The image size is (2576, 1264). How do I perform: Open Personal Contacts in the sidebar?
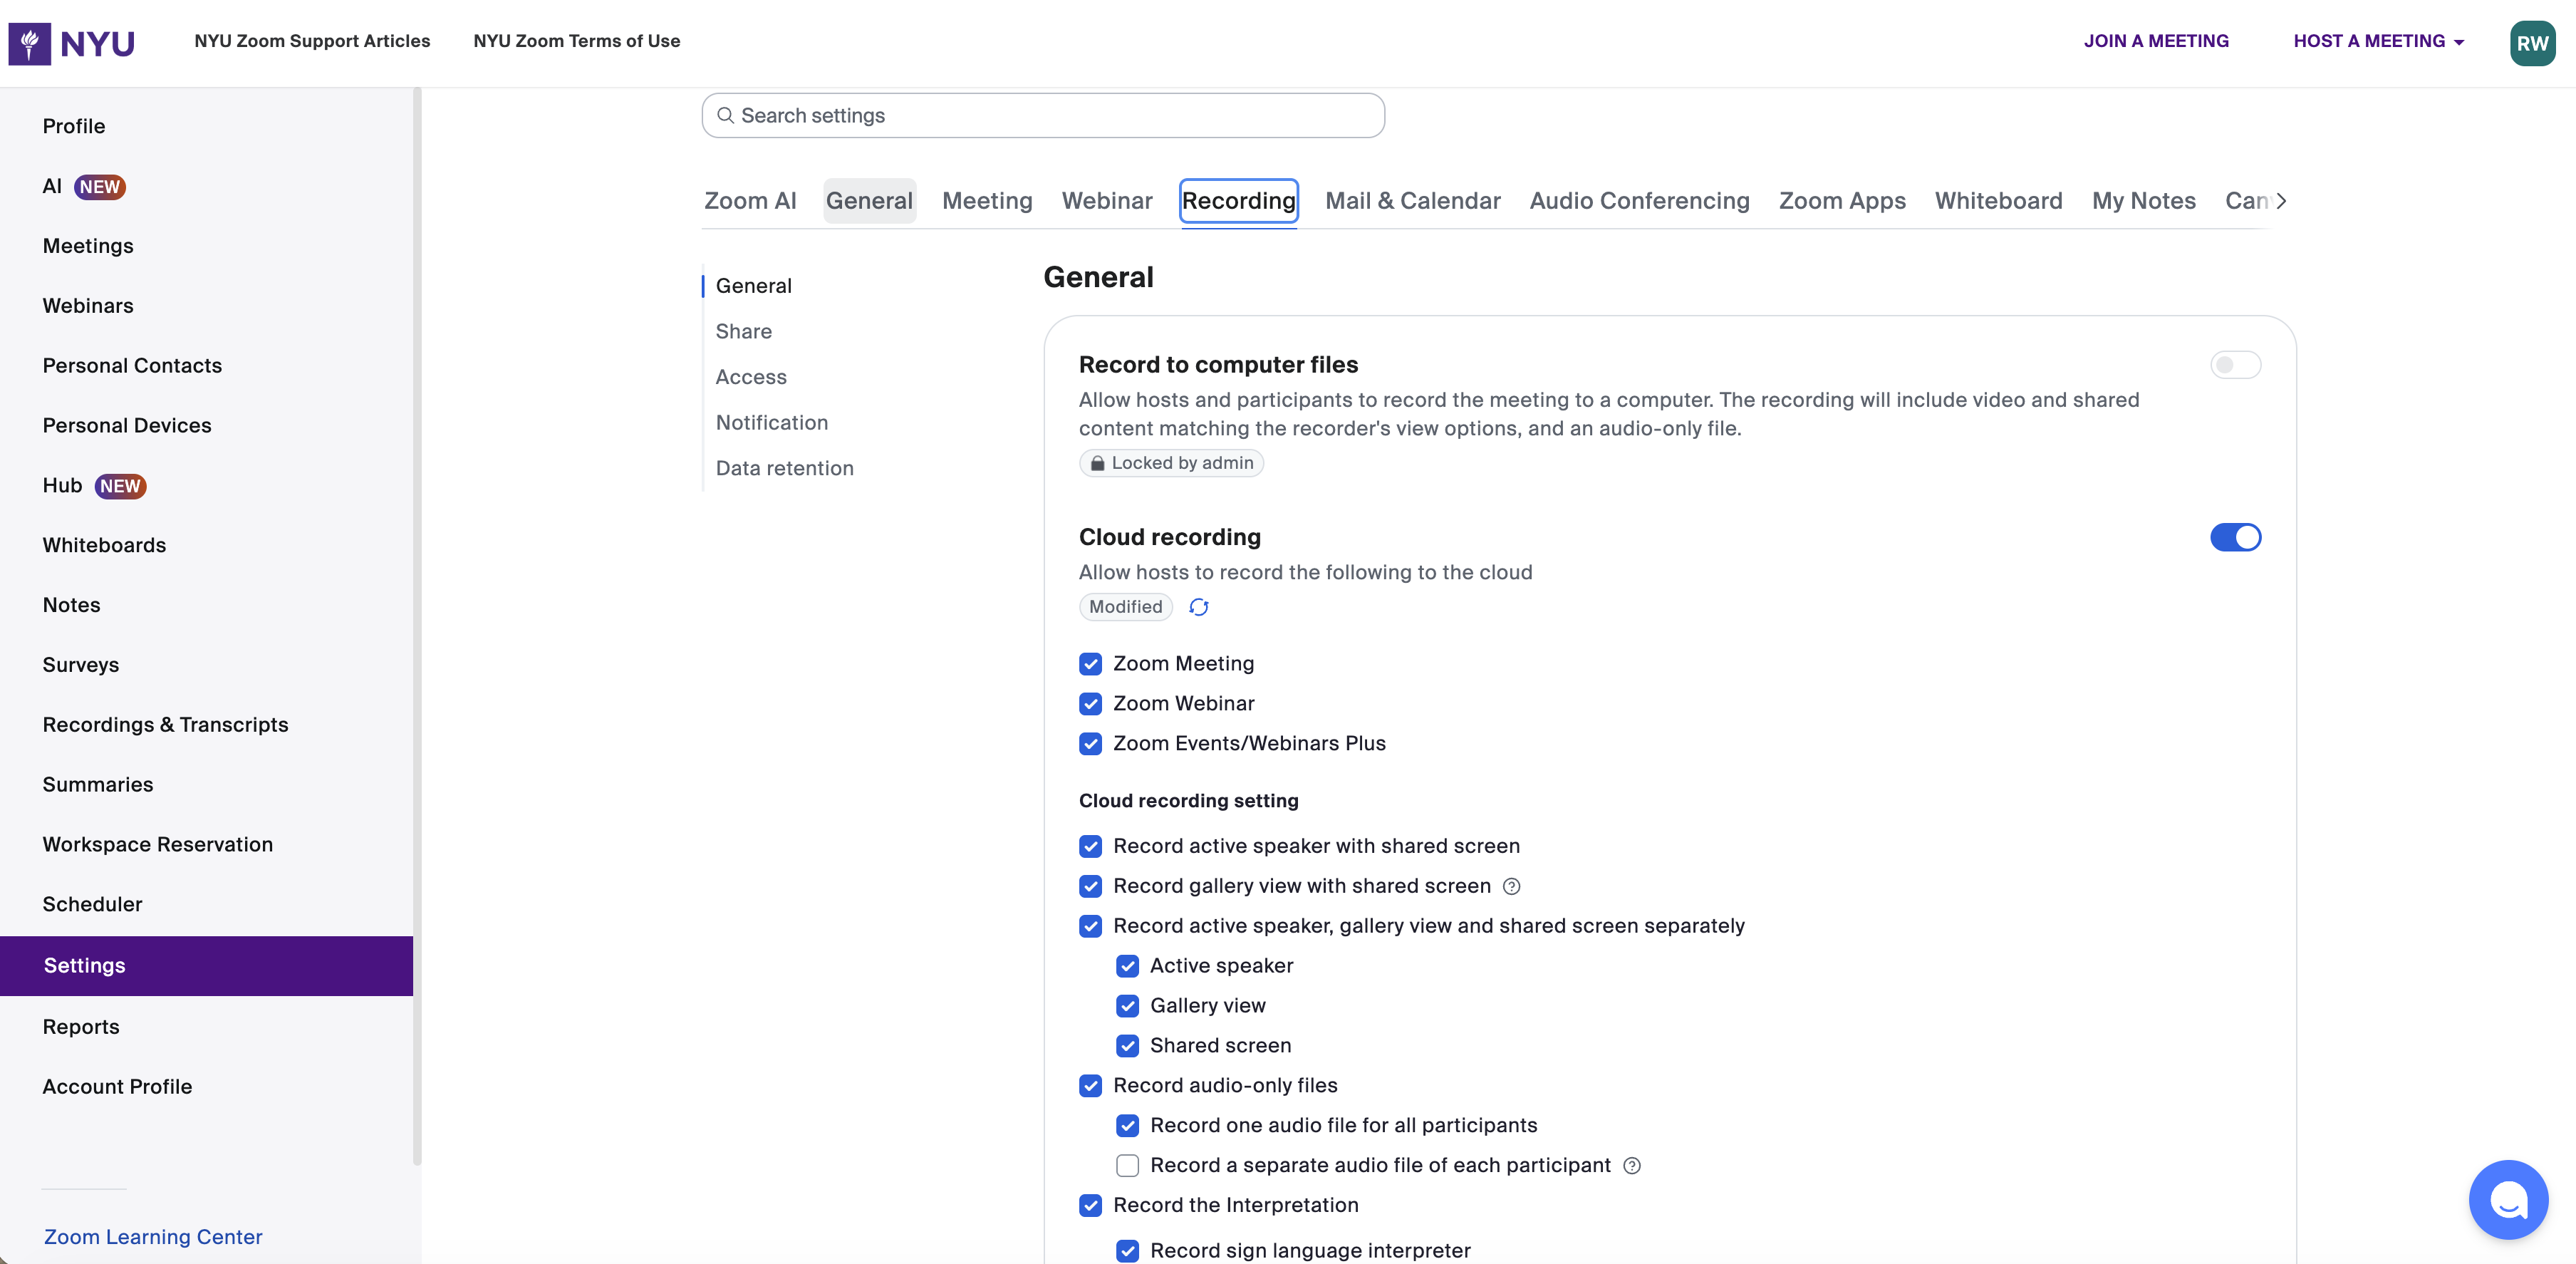[x=132, y=366]
